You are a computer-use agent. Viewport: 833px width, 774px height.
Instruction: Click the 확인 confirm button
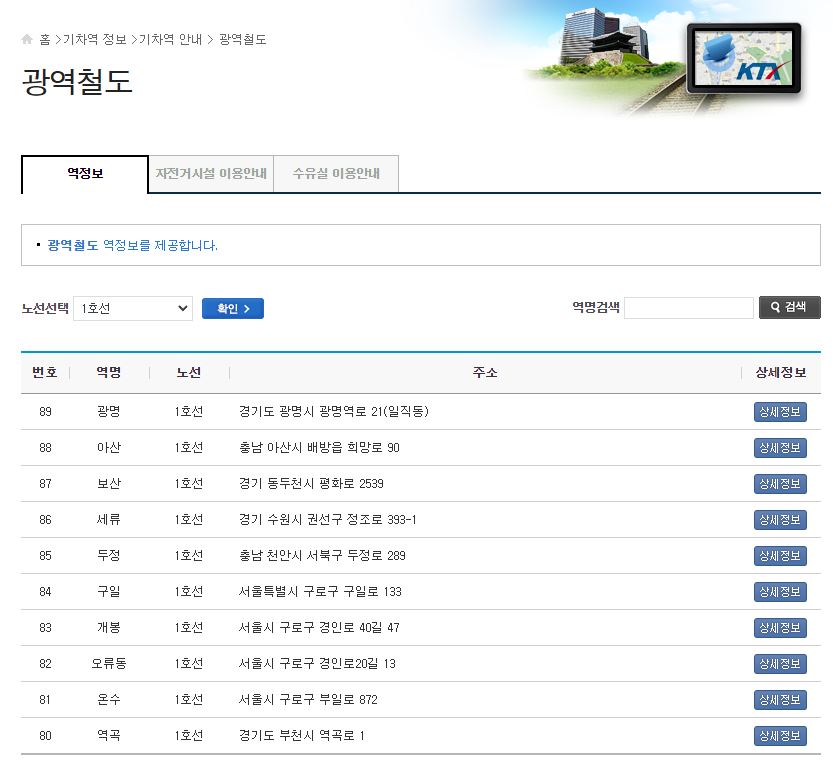[x=233, y=308]
